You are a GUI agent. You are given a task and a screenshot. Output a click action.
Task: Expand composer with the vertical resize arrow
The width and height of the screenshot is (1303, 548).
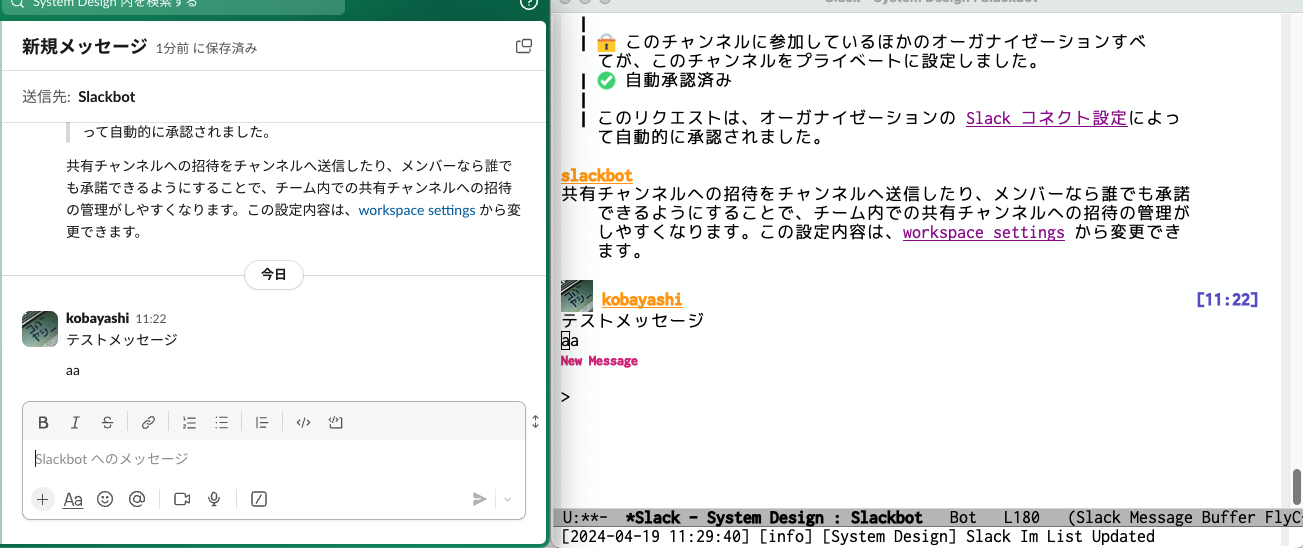click(536, 422)
